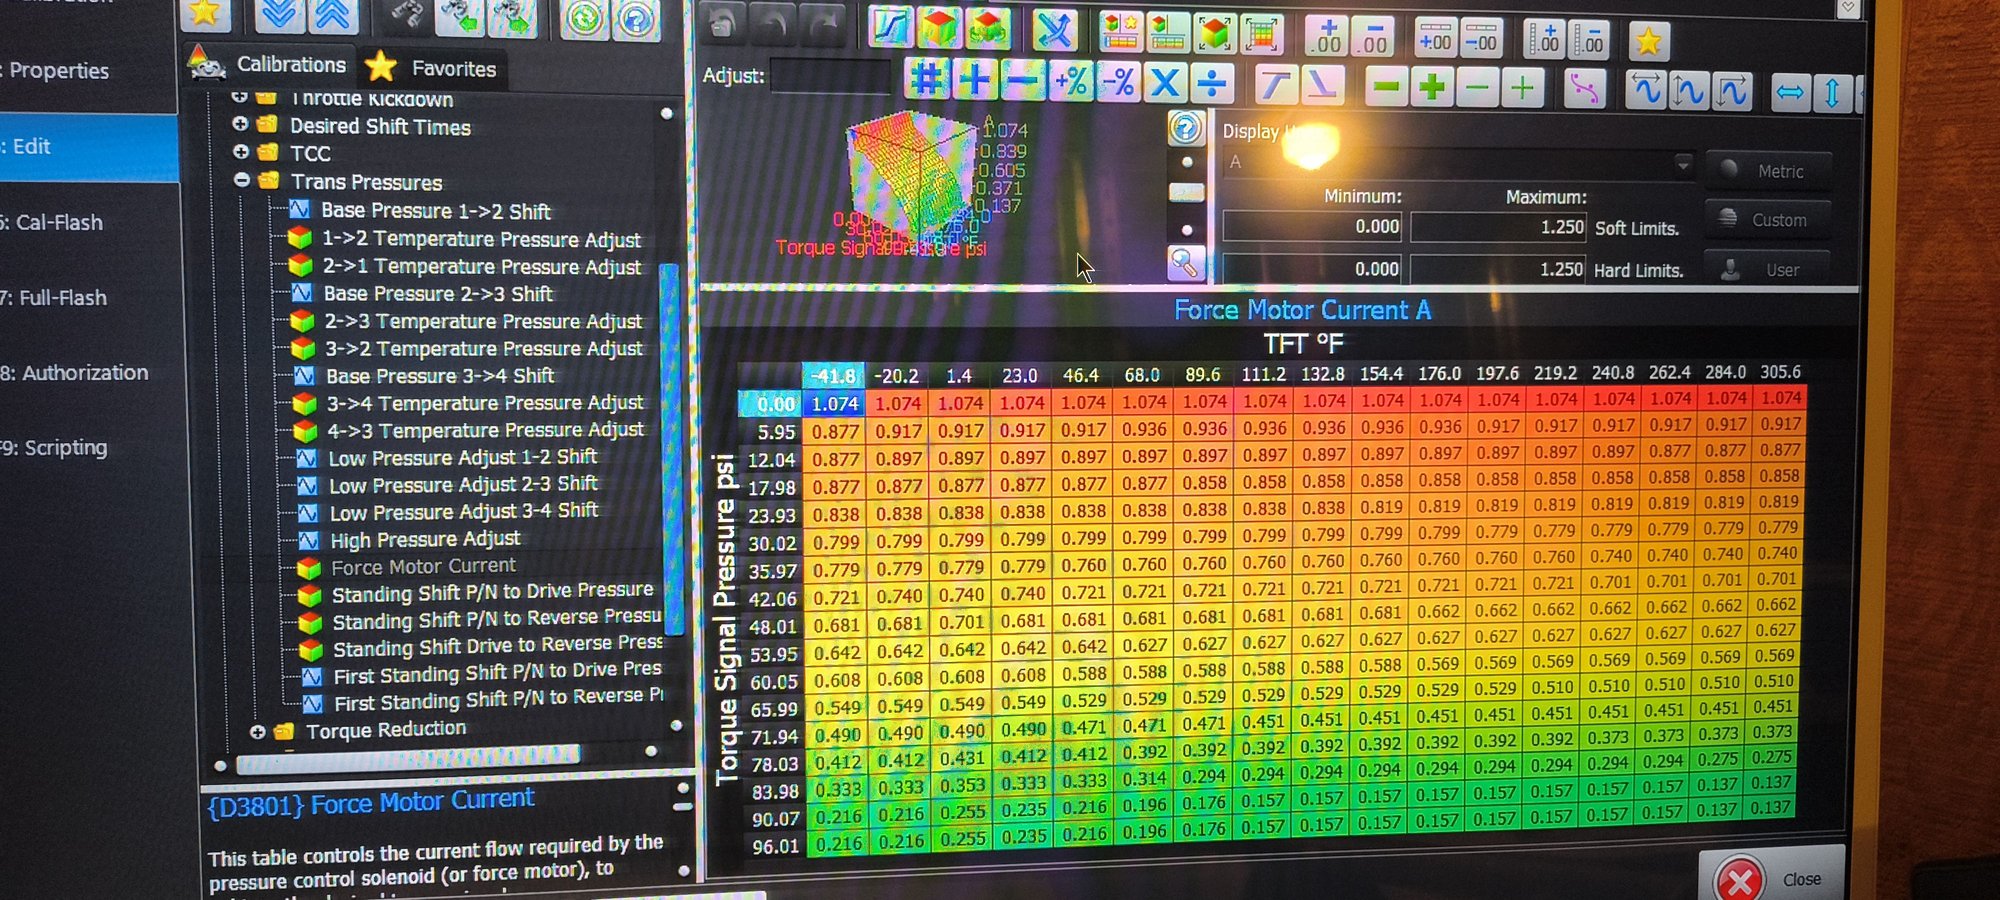Click the yellow star favorite toolbar icon

point(1648,41)
